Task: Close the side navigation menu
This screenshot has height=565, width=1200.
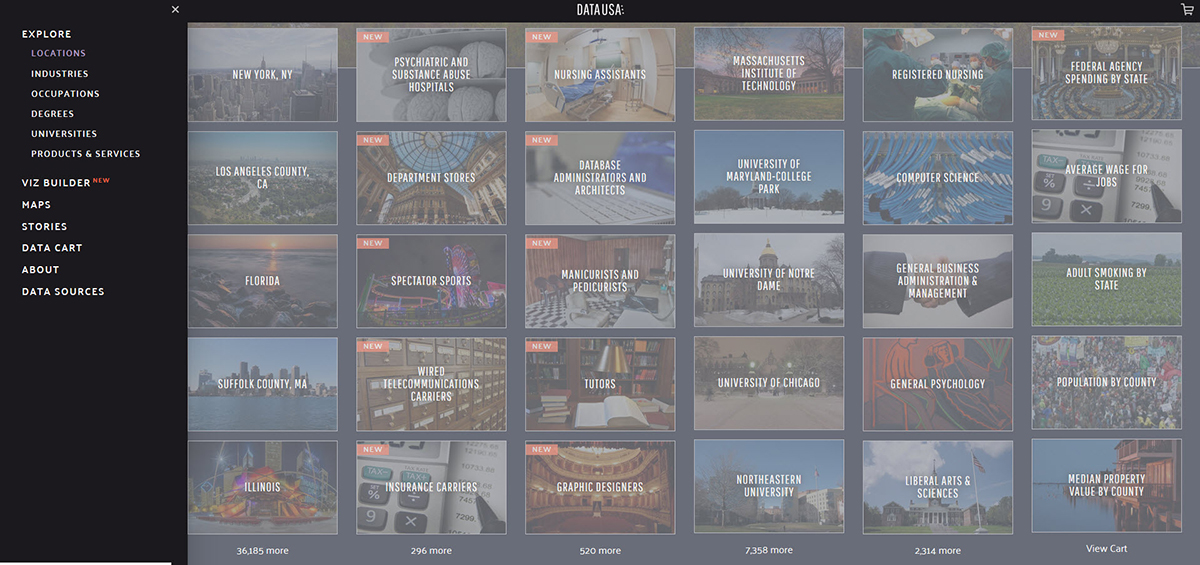Action: click(175, 9)
